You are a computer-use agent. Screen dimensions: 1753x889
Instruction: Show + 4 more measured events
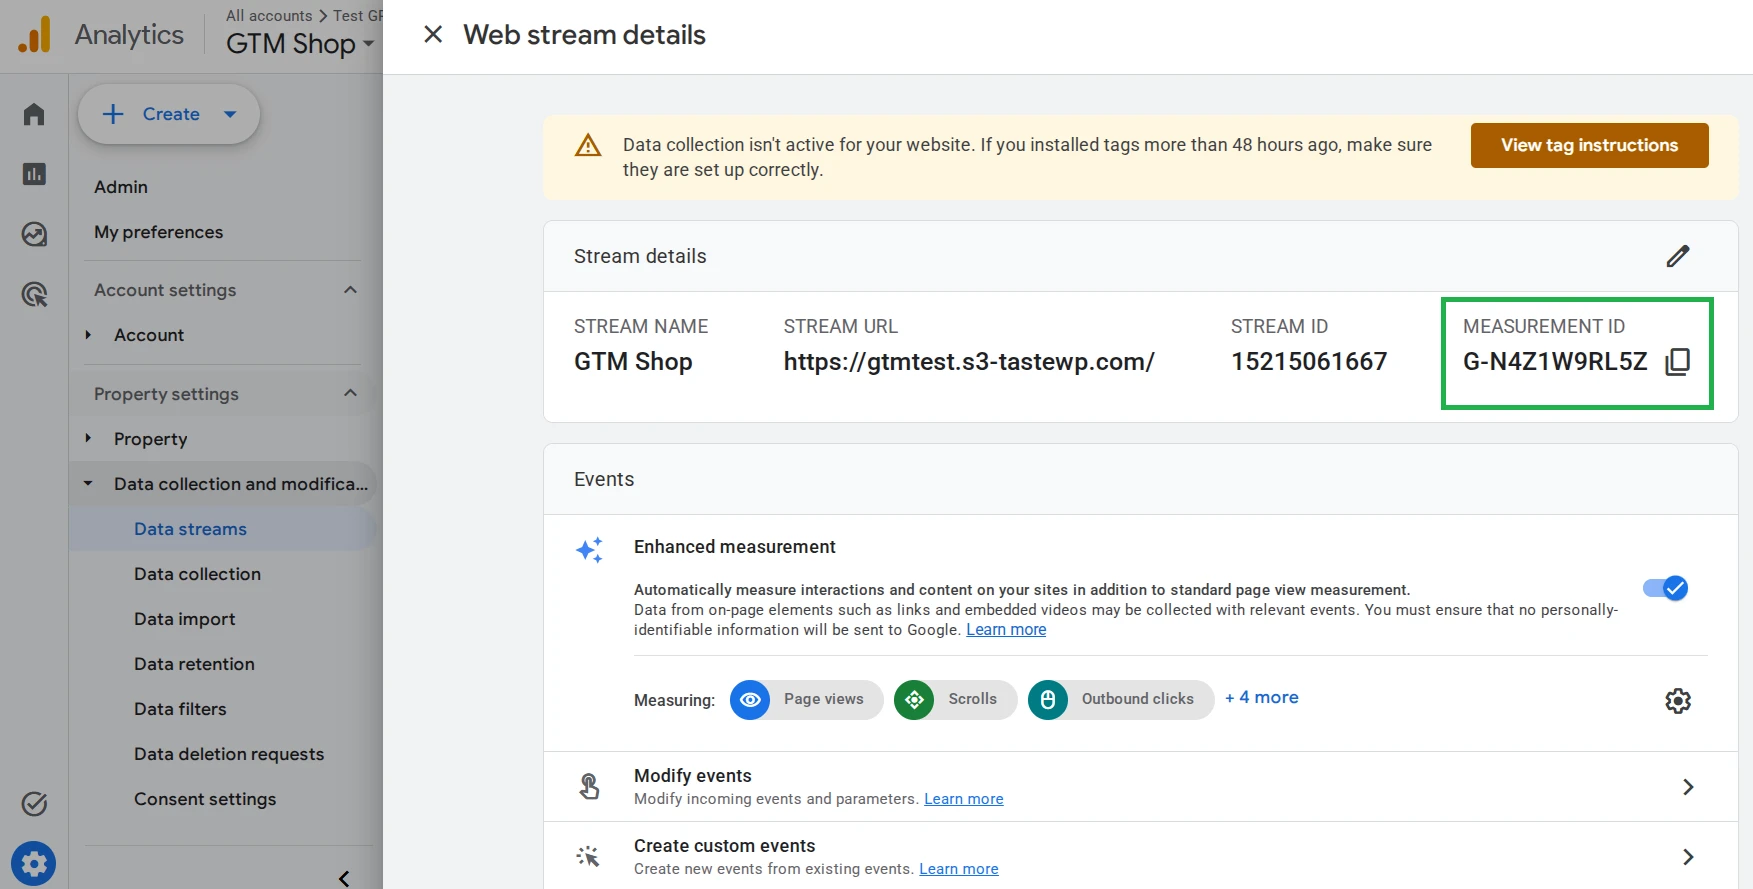pyautogui.click(x=1262, y=698)
